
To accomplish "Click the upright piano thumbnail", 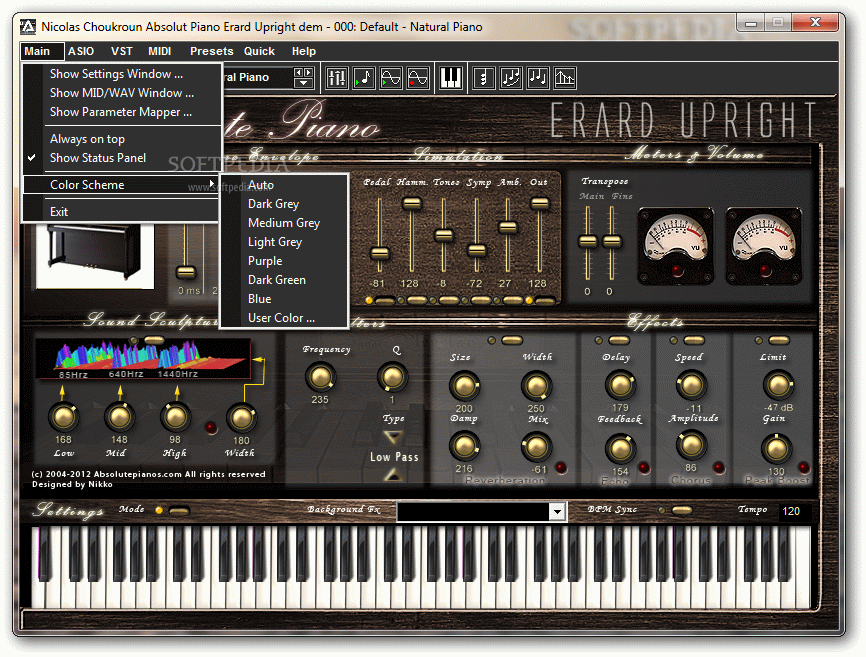I will (x=94, y=255).
